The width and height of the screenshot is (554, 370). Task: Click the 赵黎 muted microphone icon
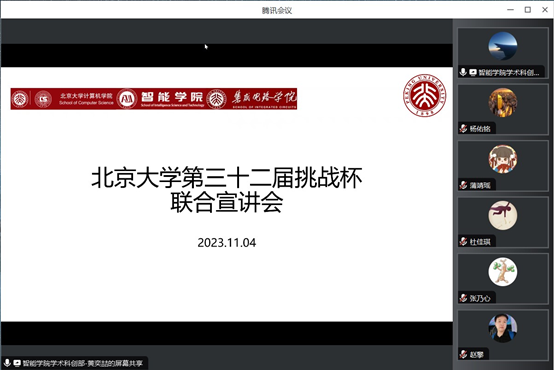pyautogui.click(x=463, y=354)
